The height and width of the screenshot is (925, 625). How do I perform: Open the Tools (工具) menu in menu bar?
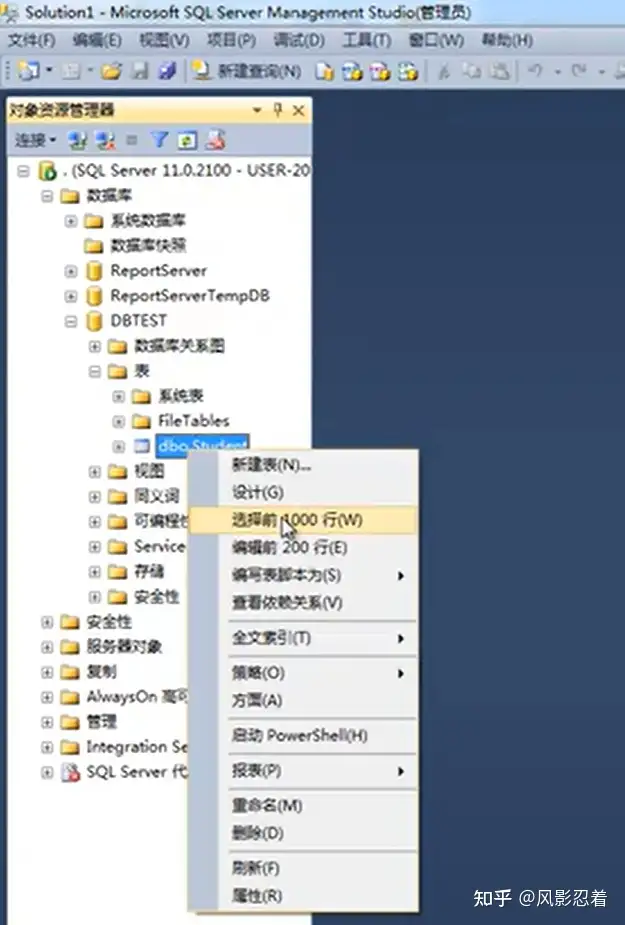[x=367, y=40]
